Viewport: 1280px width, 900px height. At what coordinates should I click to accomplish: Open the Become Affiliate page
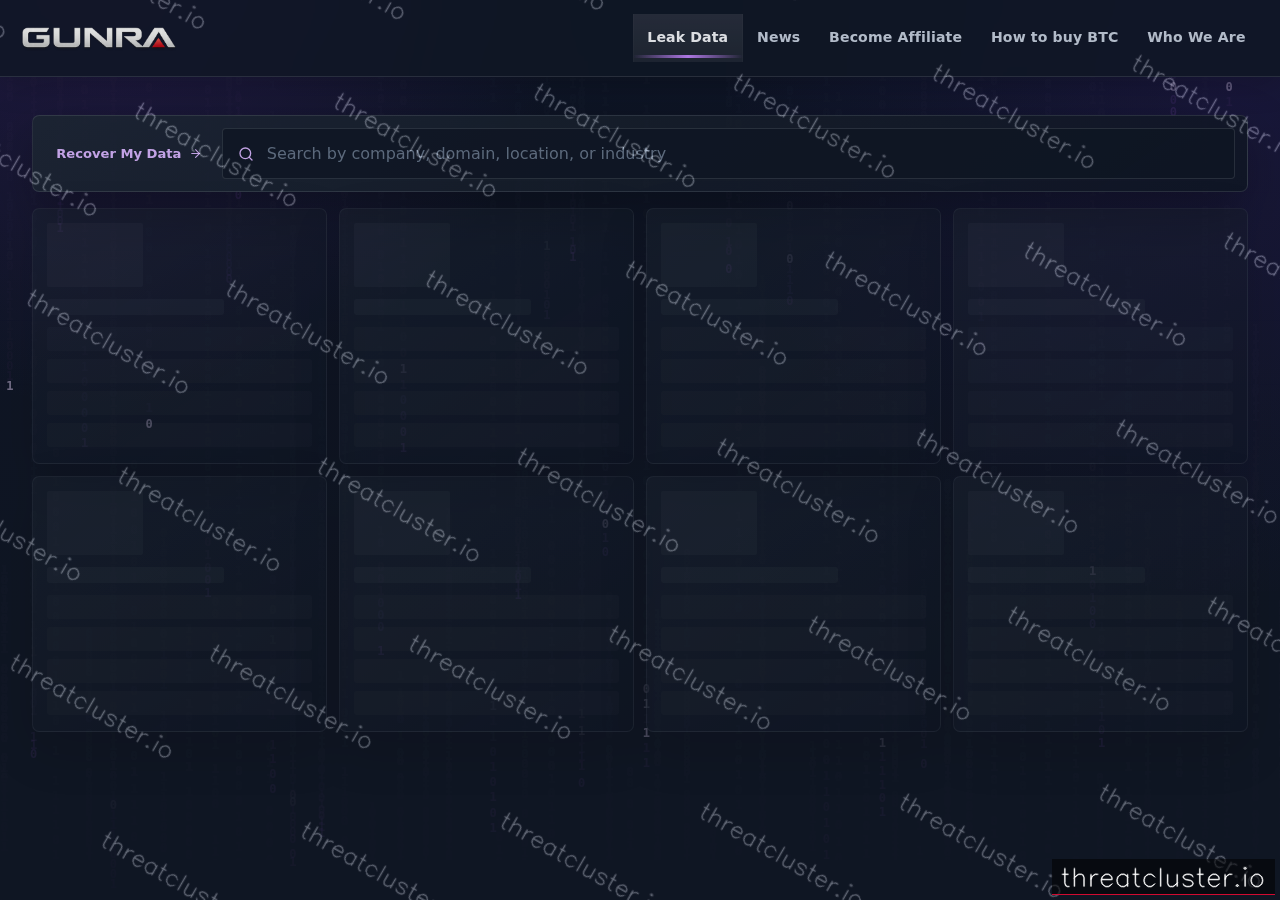[x=895, y=37]
